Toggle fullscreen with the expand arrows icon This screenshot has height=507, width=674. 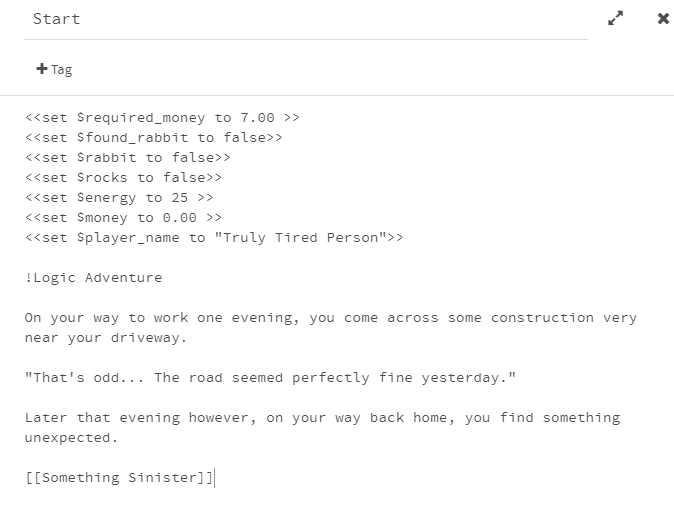[616, 18]
